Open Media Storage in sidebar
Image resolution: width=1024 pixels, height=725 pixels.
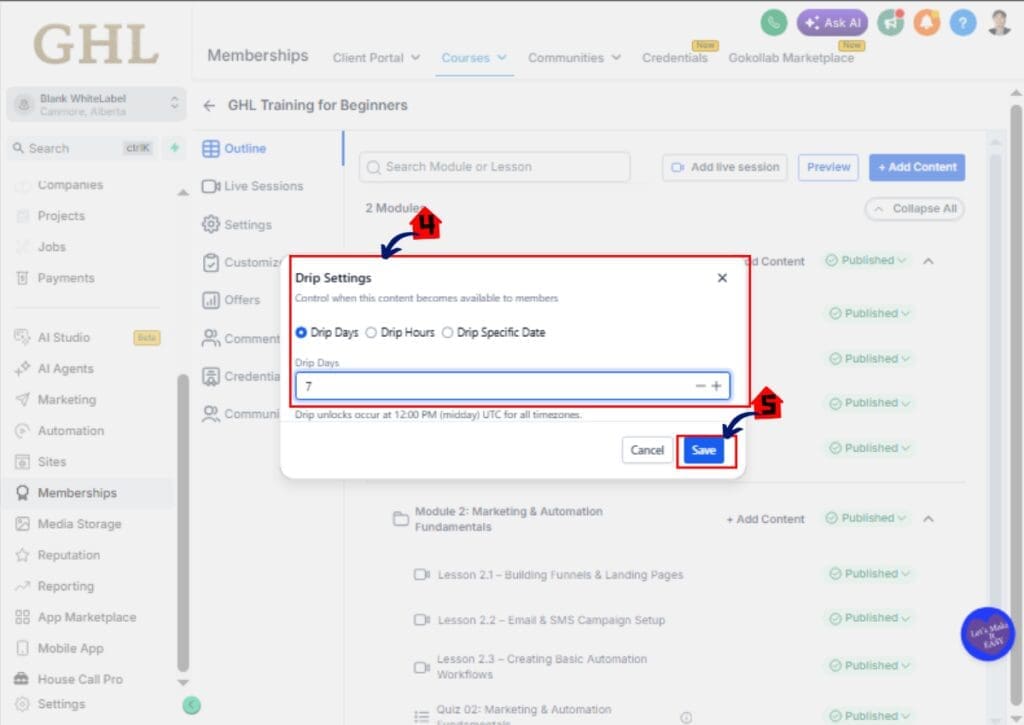[79, 524]
